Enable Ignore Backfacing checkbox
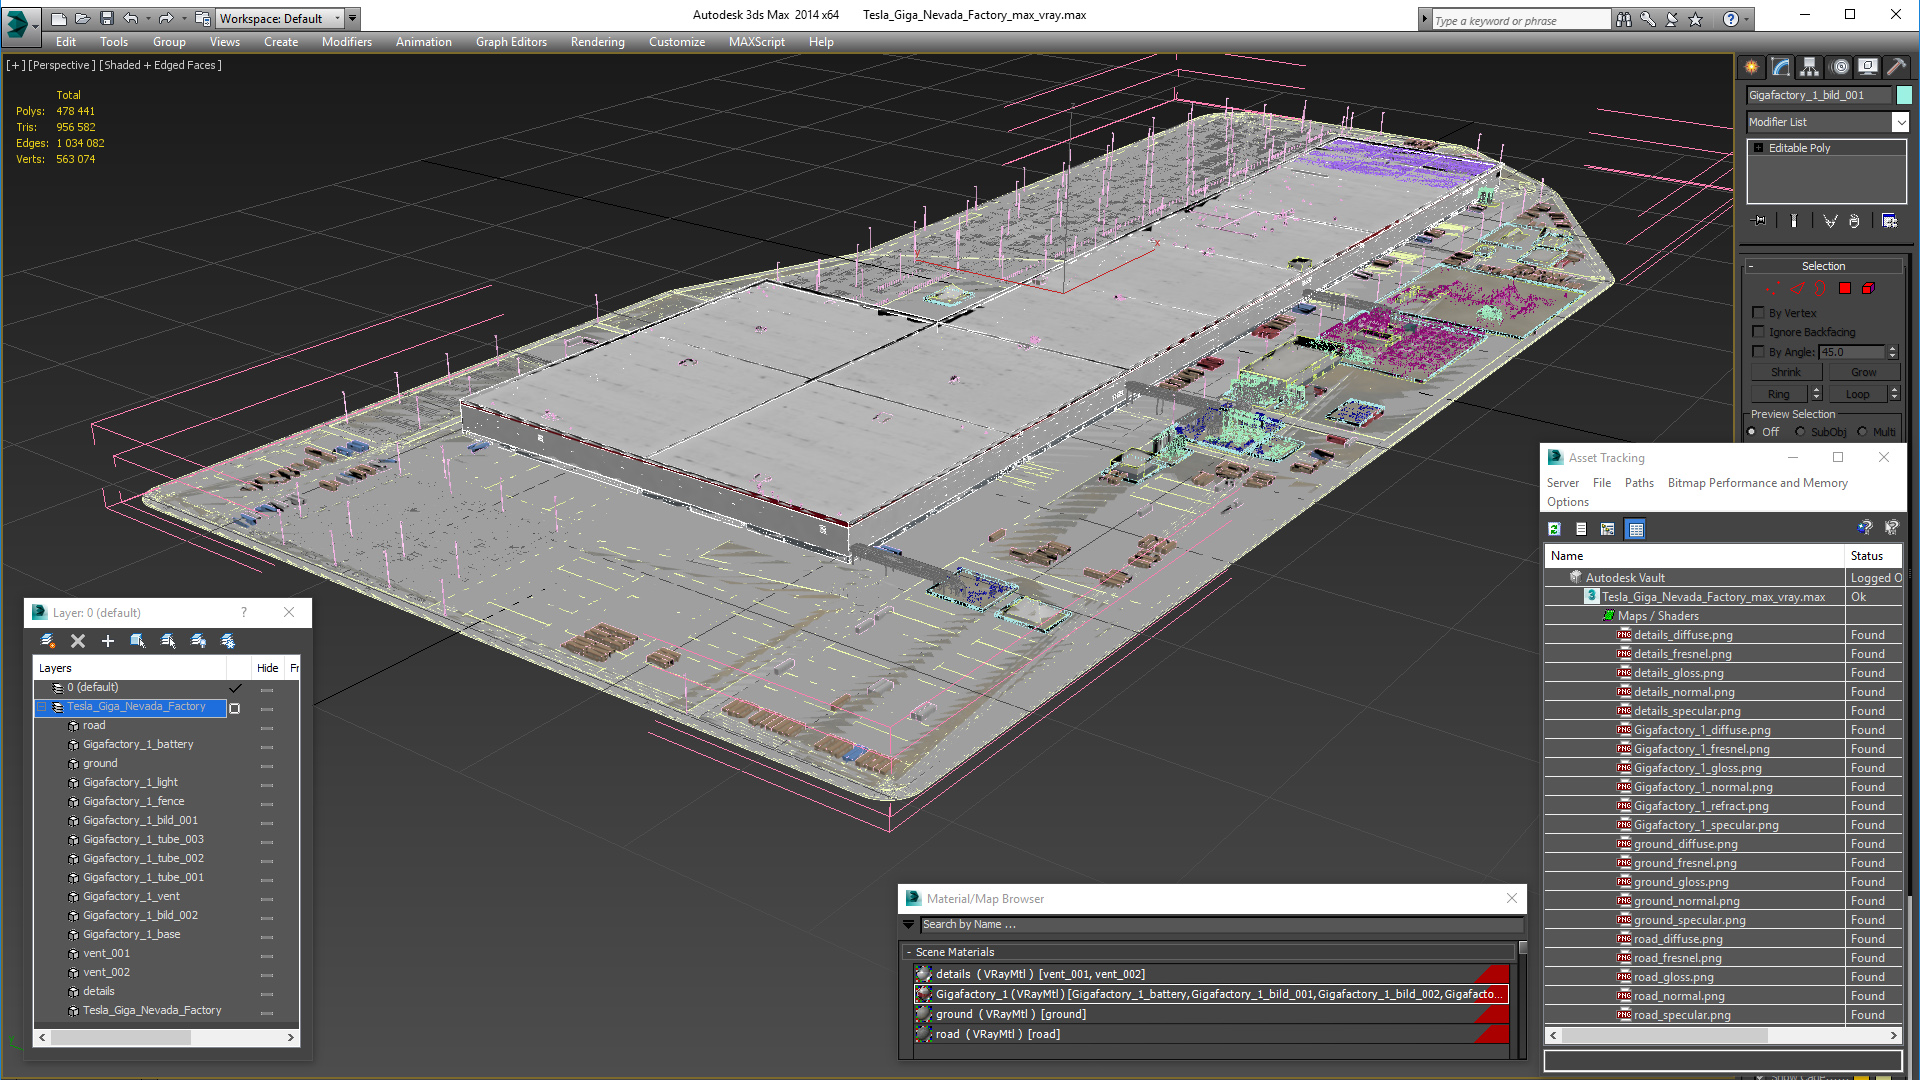This screenshot has height=1080, width=1920. tap(1759, 332)
